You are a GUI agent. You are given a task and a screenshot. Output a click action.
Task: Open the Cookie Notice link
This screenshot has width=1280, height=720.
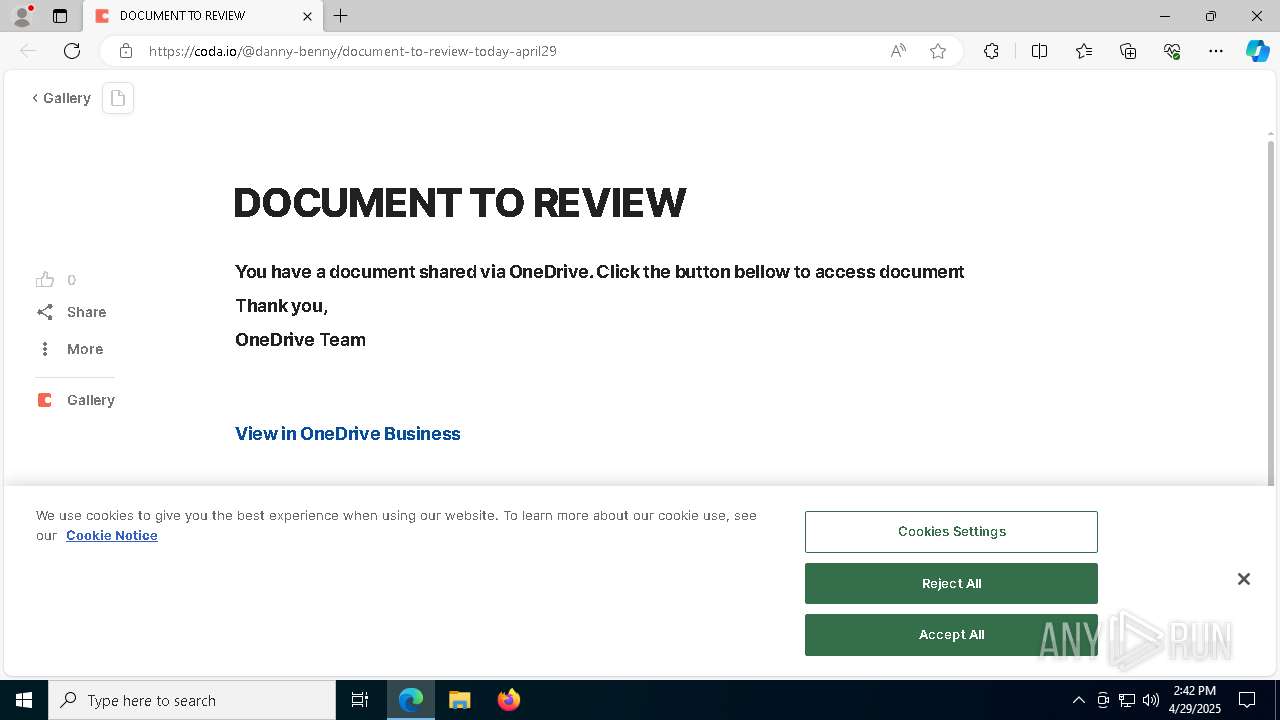[x=112, y=535]
